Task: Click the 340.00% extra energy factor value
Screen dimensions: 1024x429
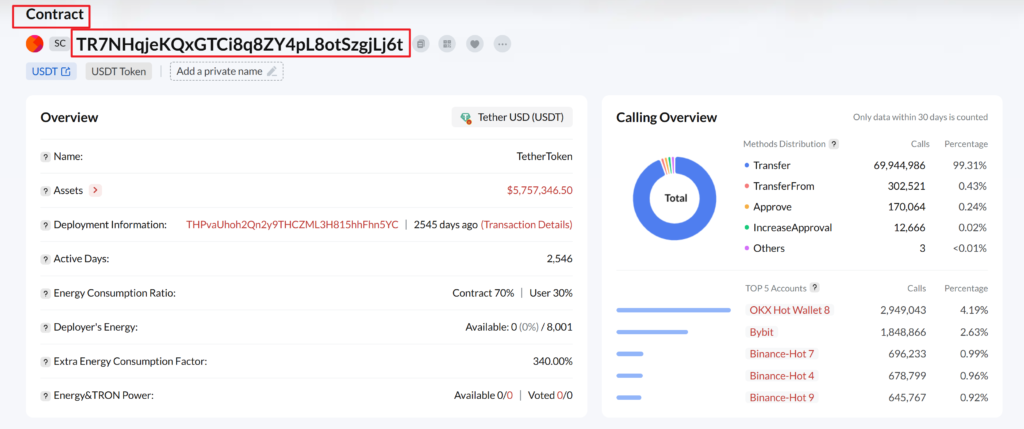Action: pyautogui.click(x=552, y=361)
